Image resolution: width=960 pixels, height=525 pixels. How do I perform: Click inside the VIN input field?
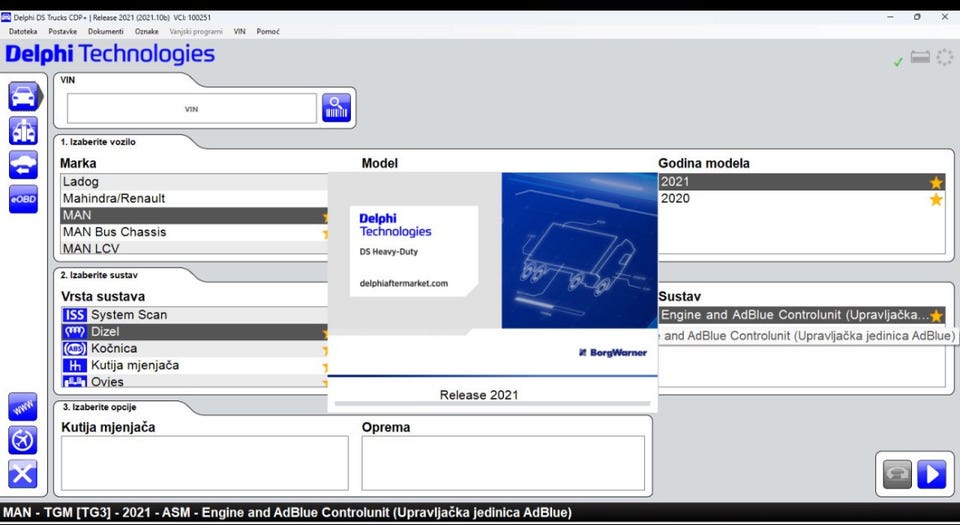pyautogui.click(x=191, y=108)
